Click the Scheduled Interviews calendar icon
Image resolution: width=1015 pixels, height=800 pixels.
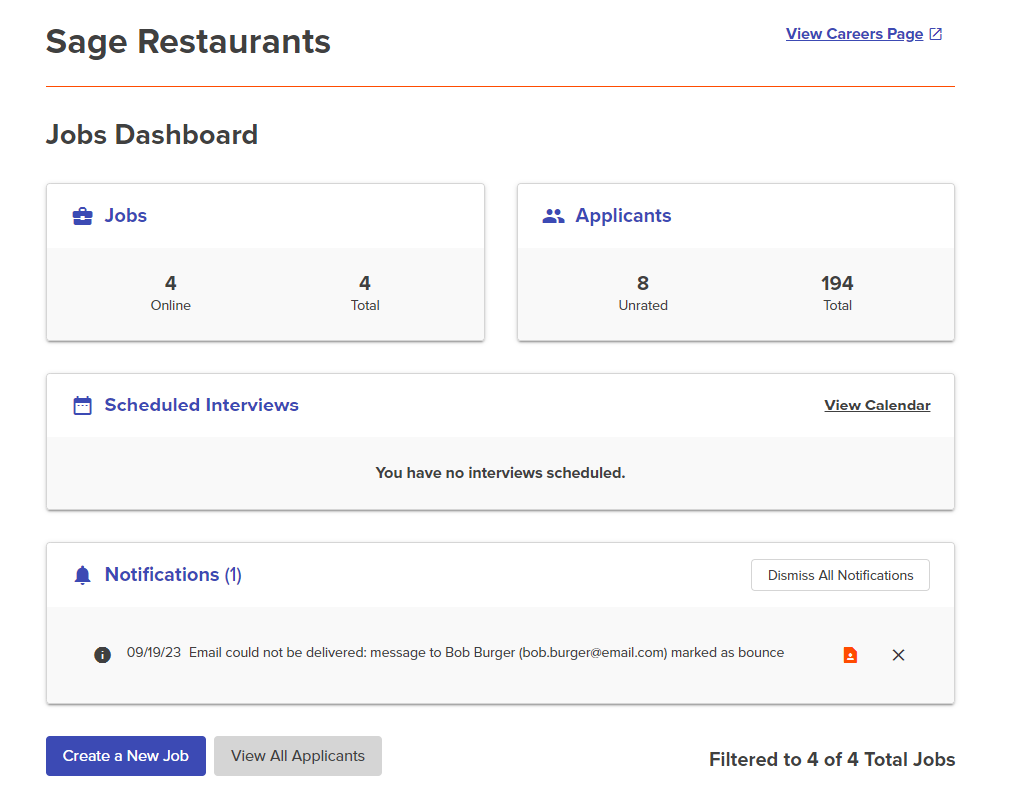click(x=83, y=406)
